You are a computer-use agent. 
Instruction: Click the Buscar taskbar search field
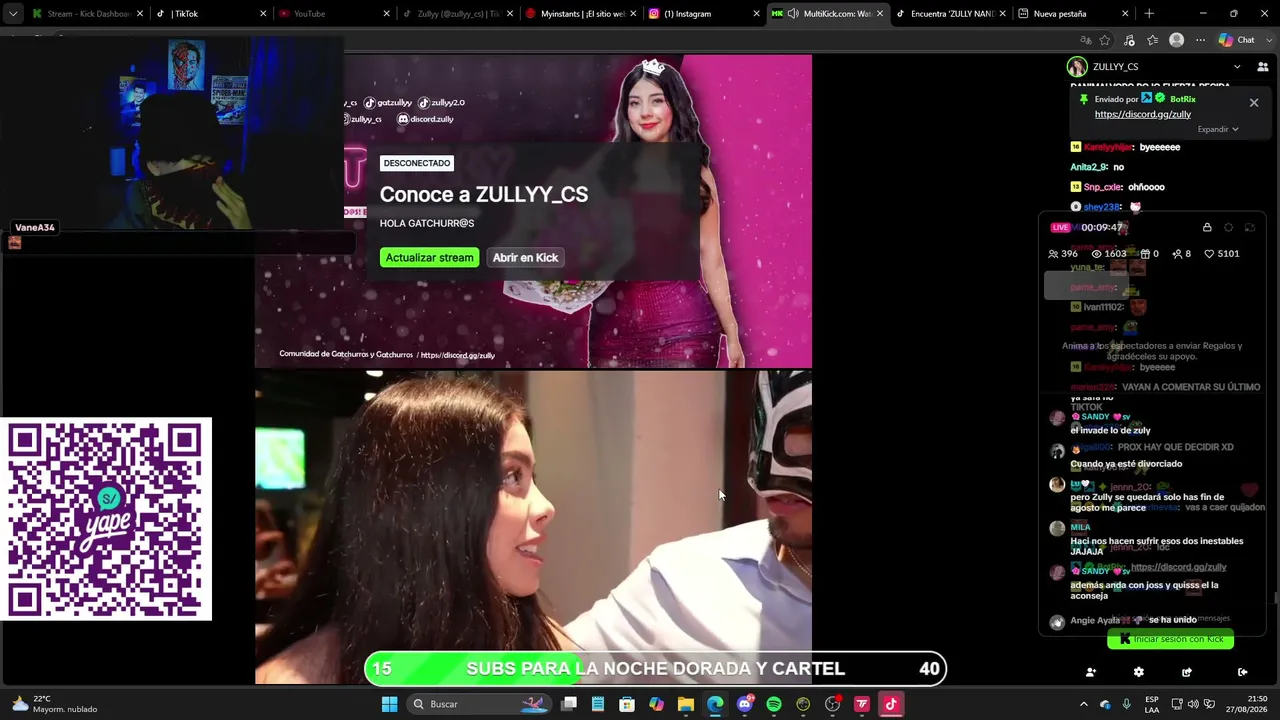tap(481, 704)
